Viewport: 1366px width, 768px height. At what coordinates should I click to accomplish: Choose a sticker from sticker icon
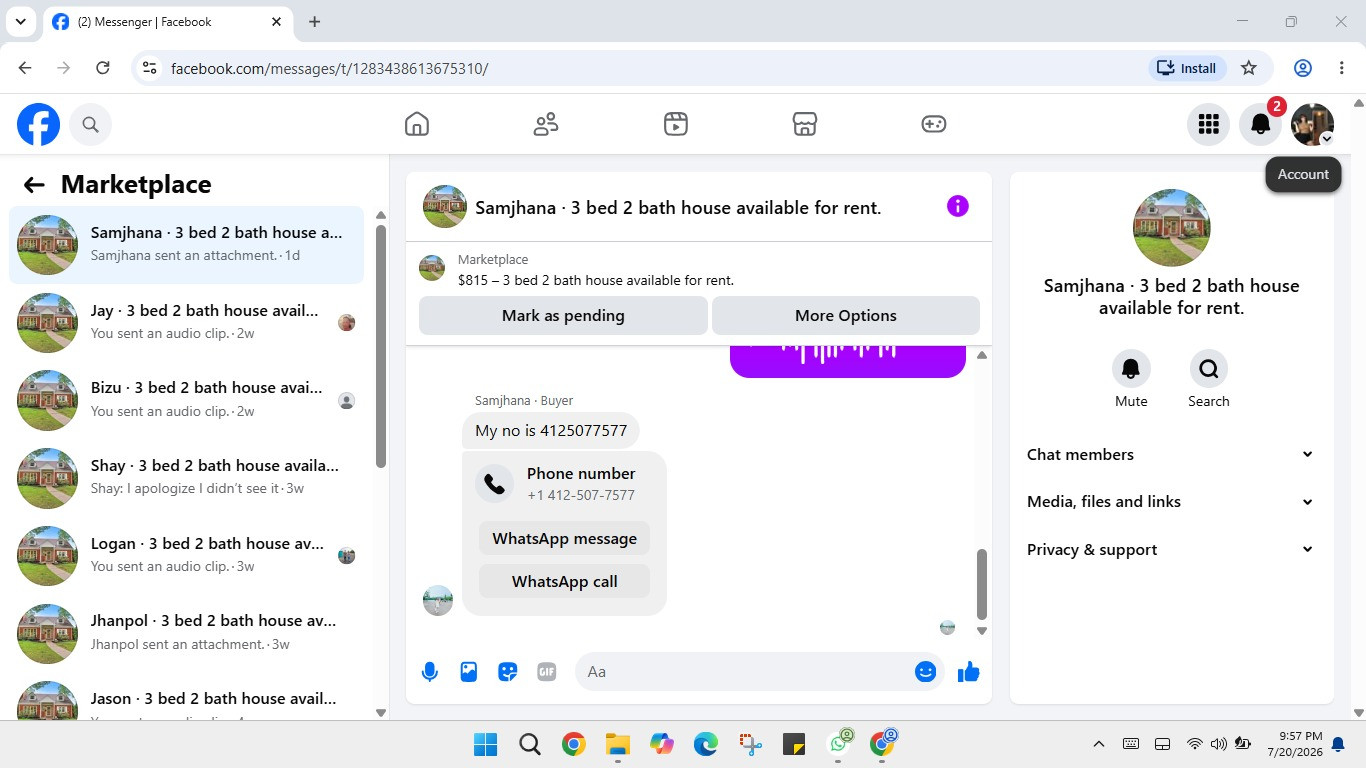508,672
